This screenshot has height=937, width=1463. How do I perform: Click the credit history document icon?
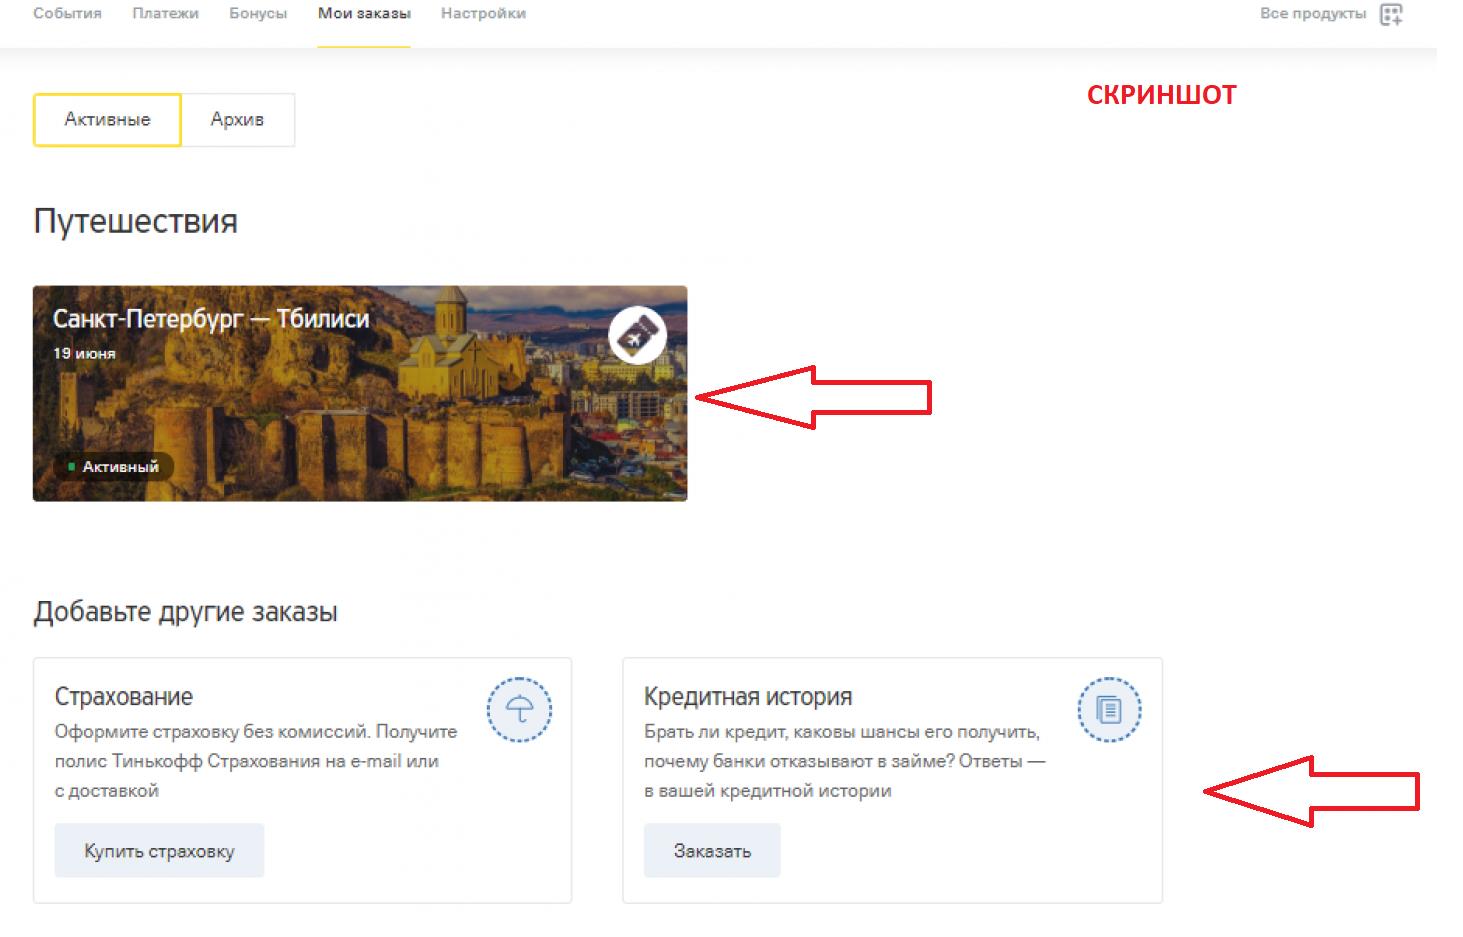click(1109, 710)
